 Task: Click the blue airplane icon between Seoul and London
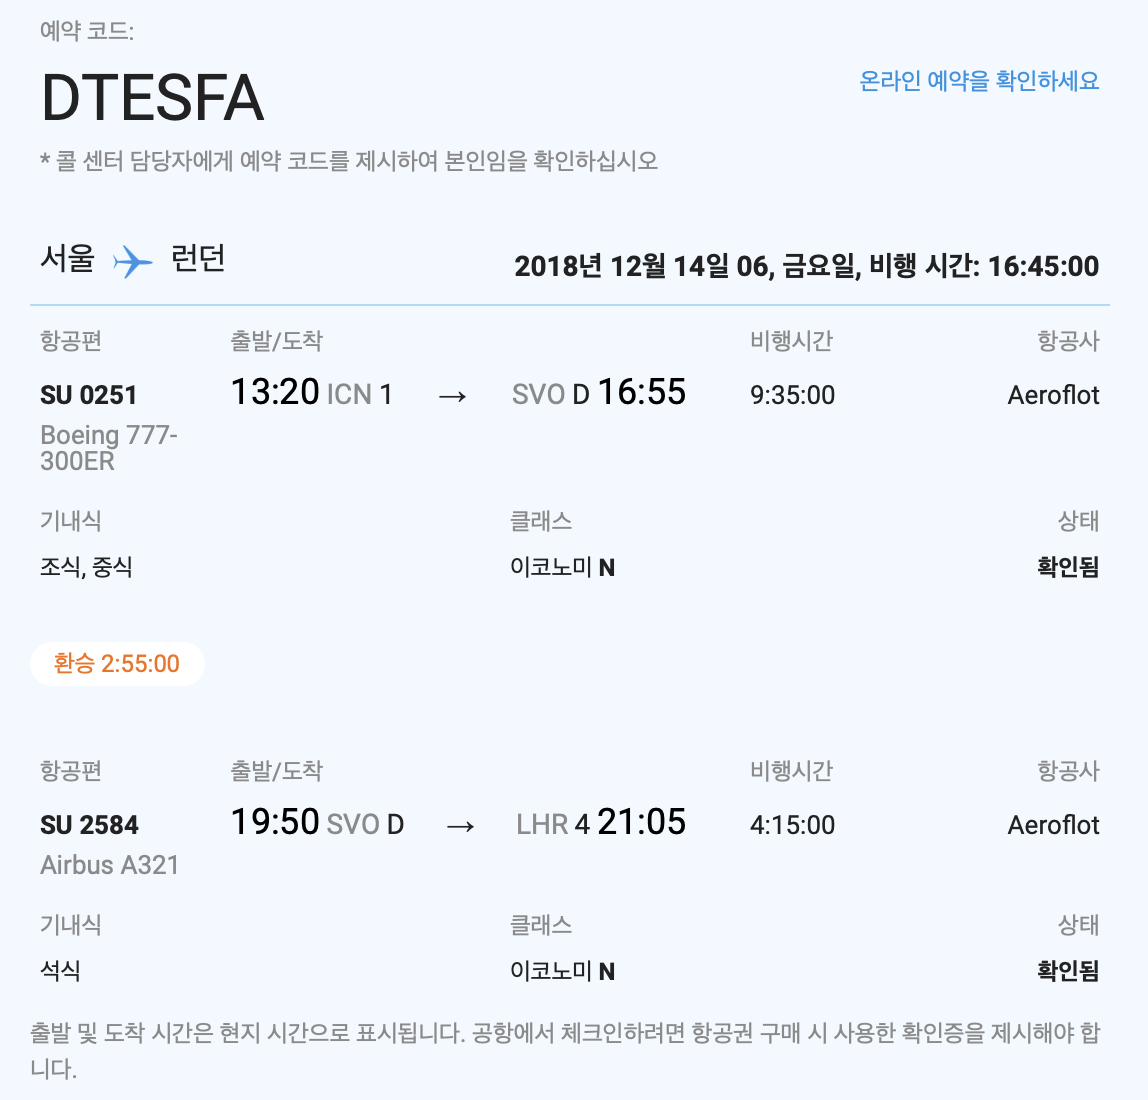point(133,261)
